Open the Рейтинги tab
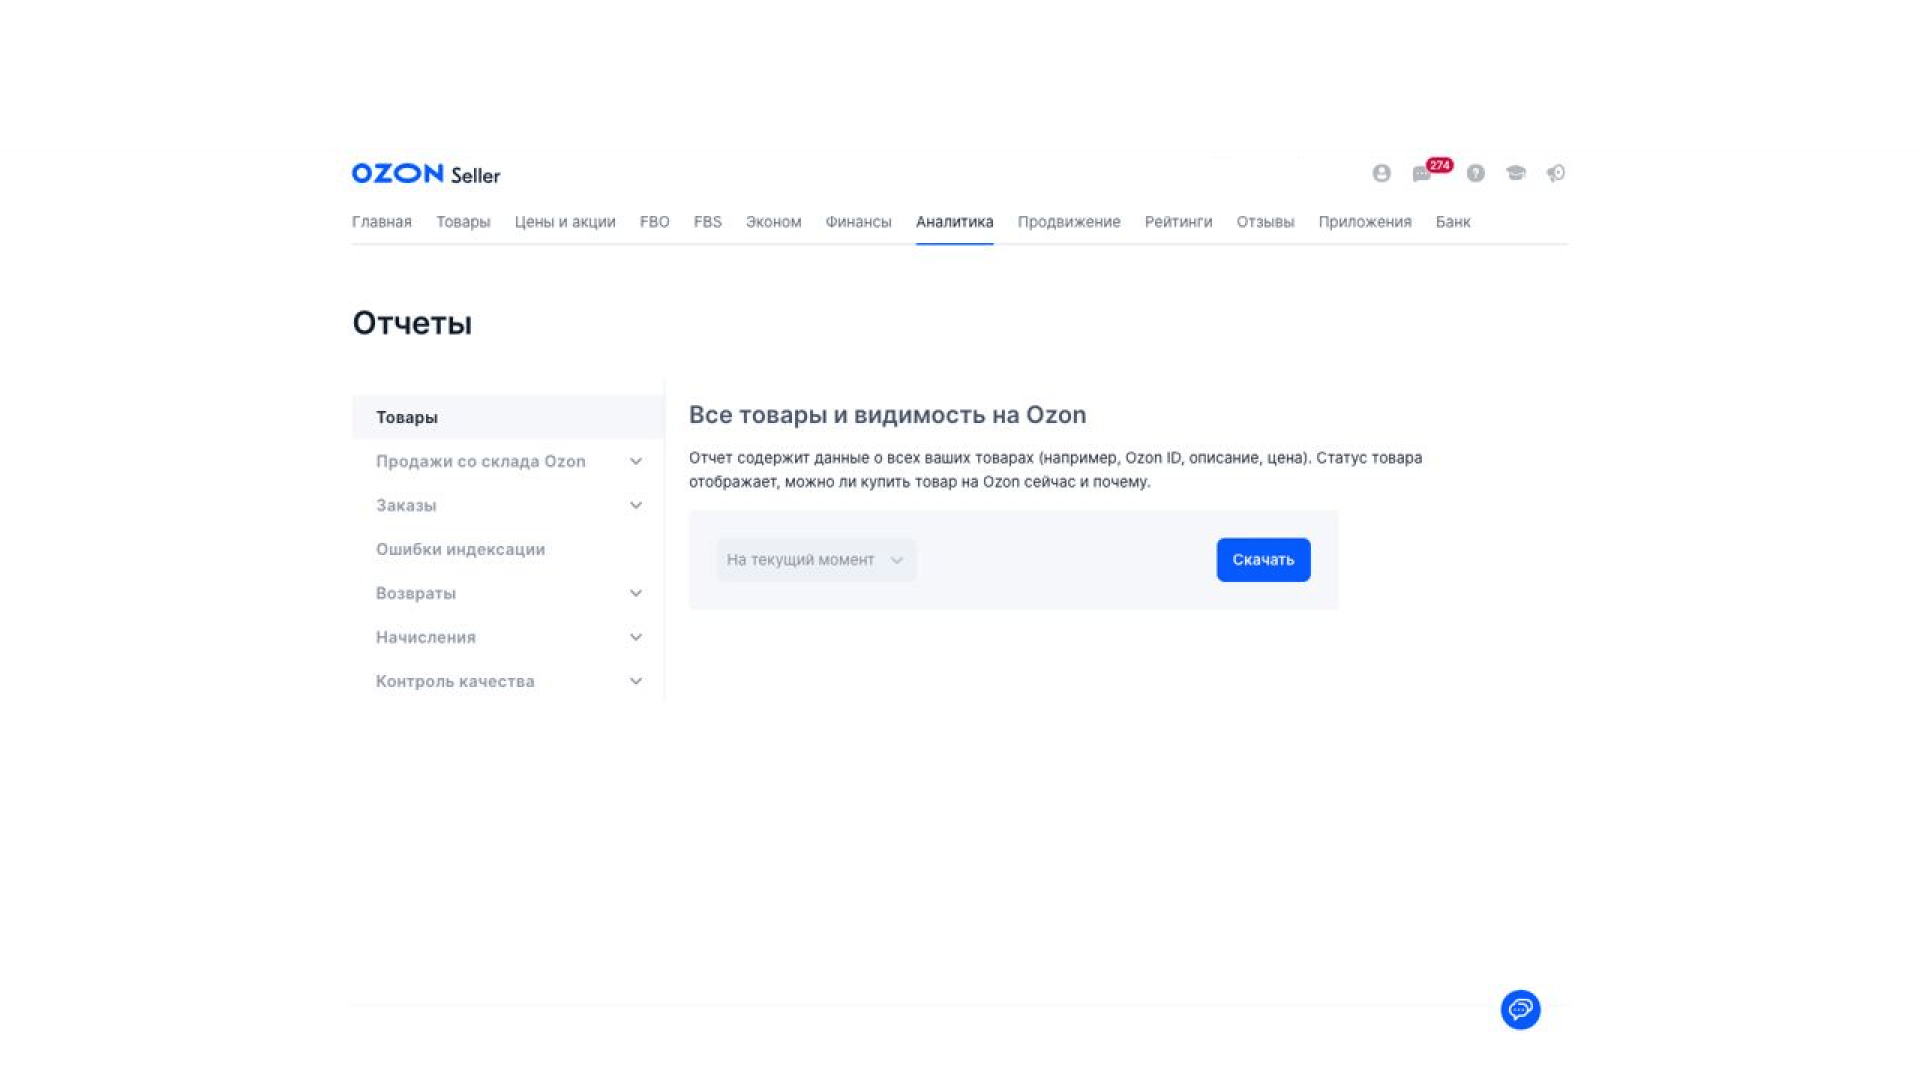Image resolution: width=1920 pixels, height=1080 pixels. 1179,222
